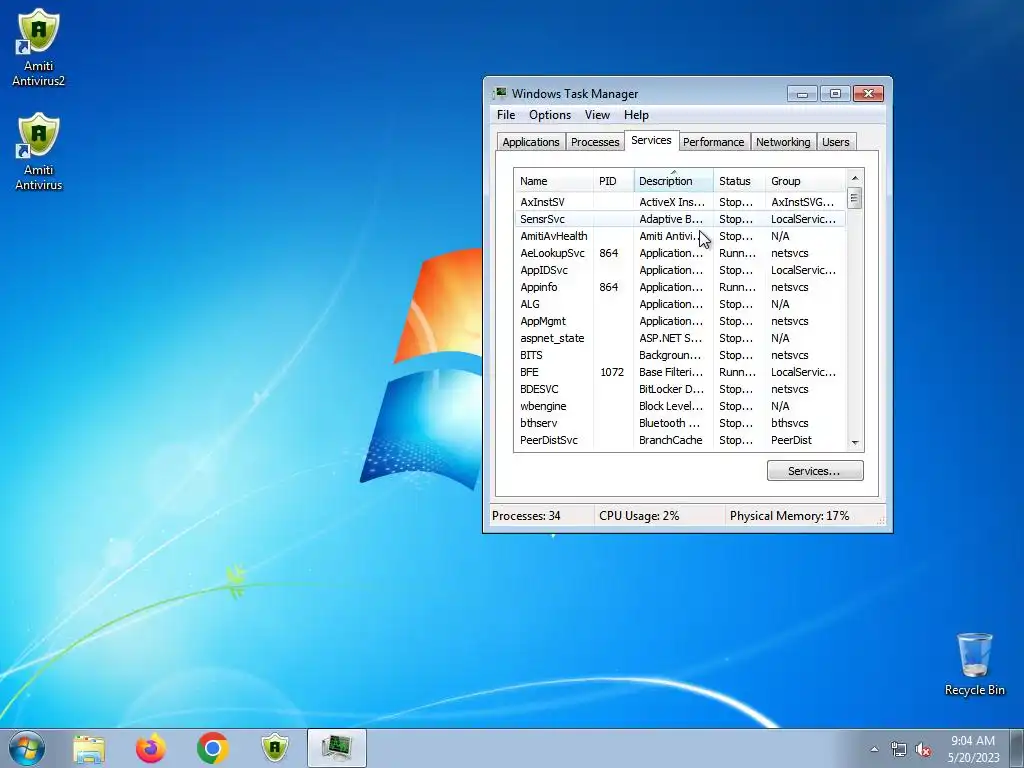Select the SensrSvc service row
The height and width of the screenshot is (768, 1024).
680,219
